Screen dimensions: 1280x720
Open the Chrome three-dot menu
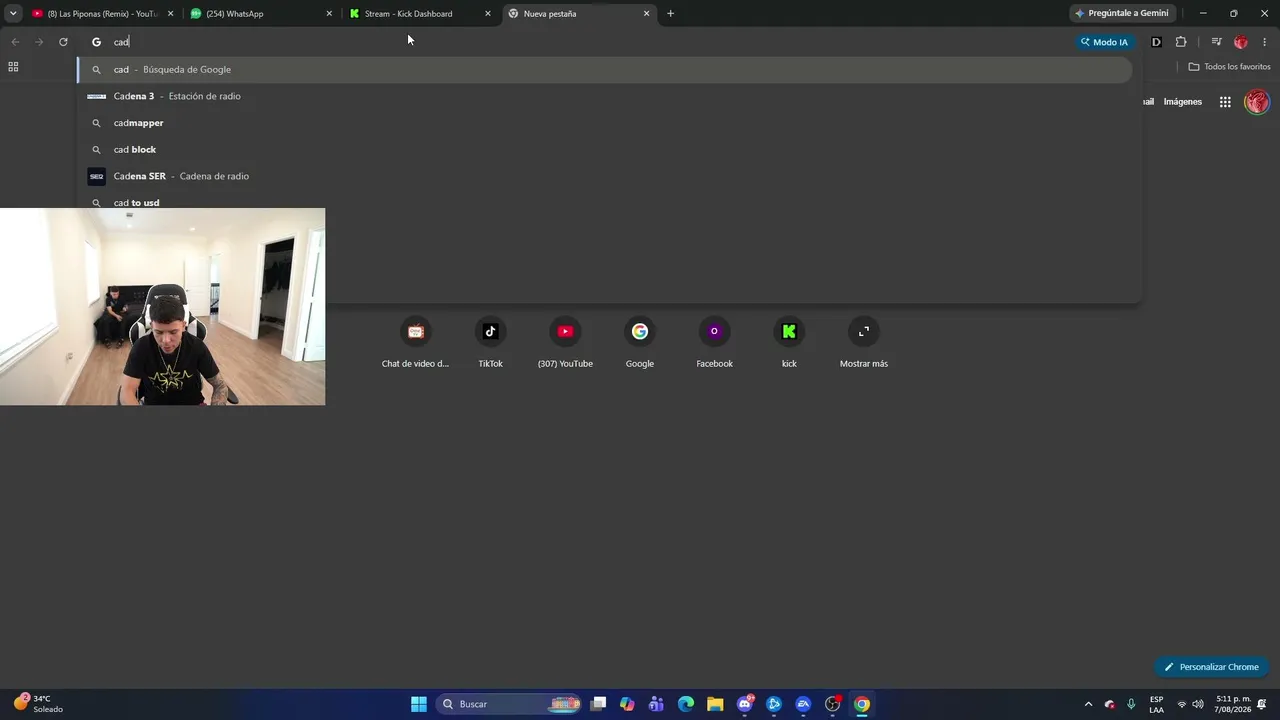pos(1265,42)
